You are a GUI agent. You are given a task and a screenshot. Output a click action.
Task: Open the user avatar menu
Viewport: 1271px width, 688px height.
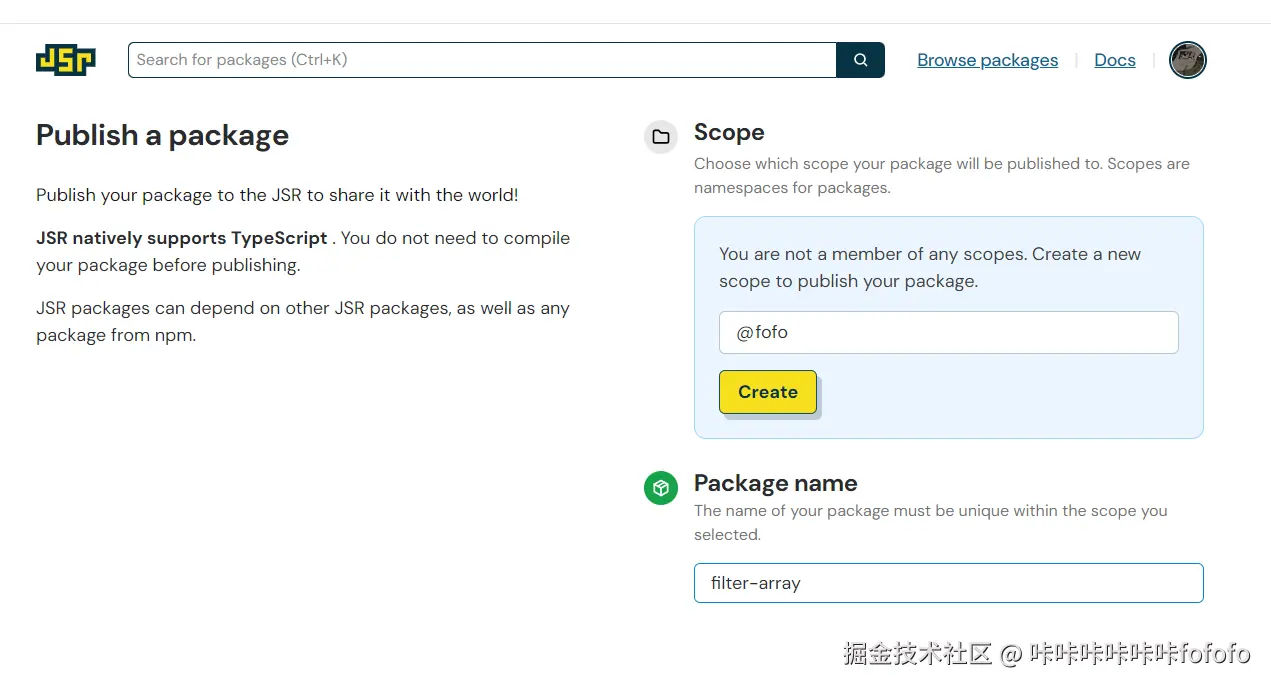point(1188,60)
